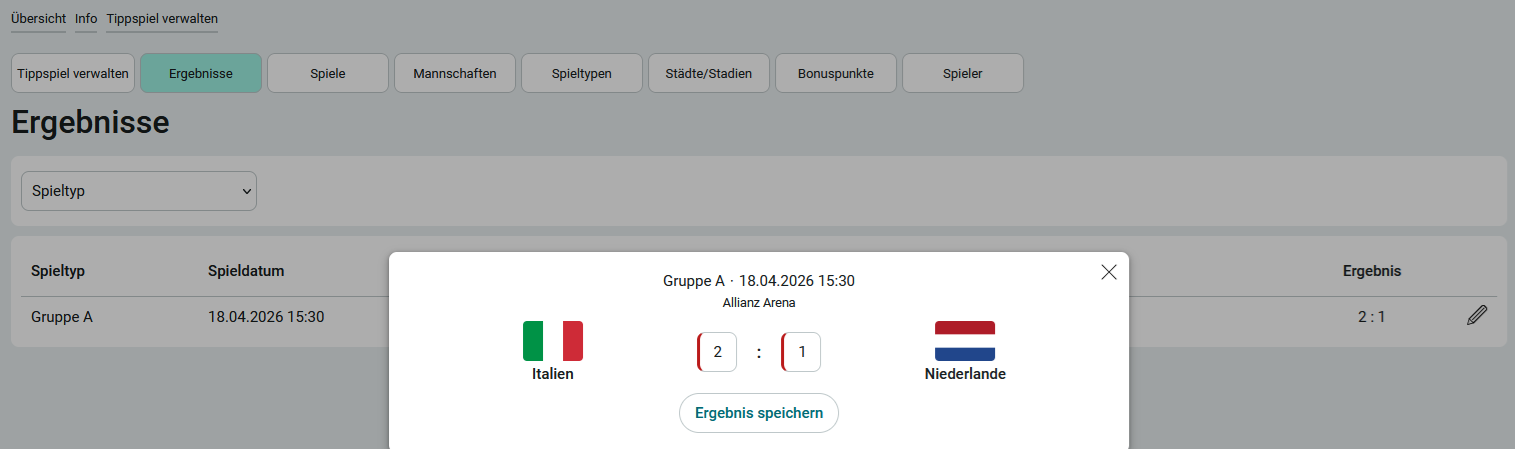Viewport: 1515px width, 449px height.
Task: Save result via Ergebnis speichern
Action: tap(759, 413)
